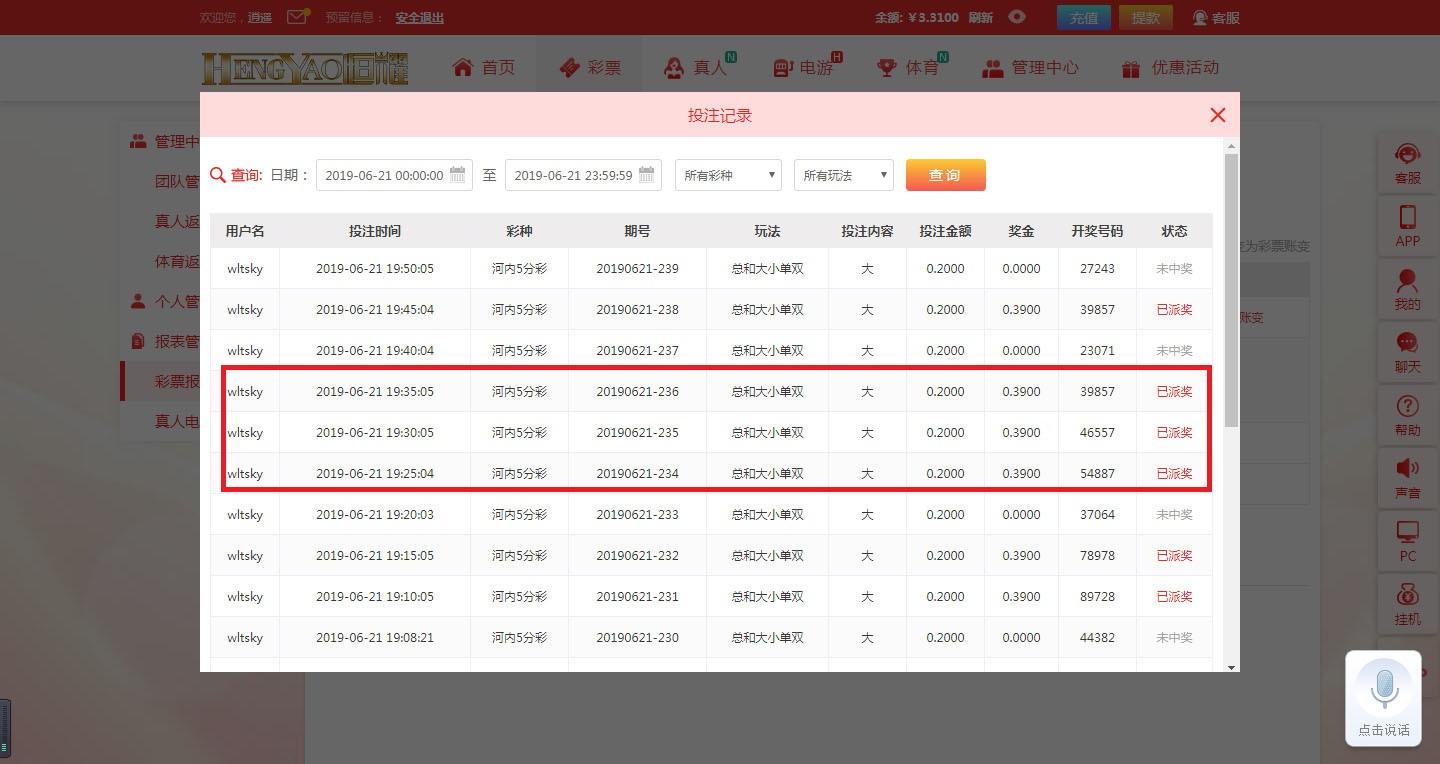The image size is (1440, 764).
Task: Toggle 声音 sound on or off
Action: pos(1407,477)
